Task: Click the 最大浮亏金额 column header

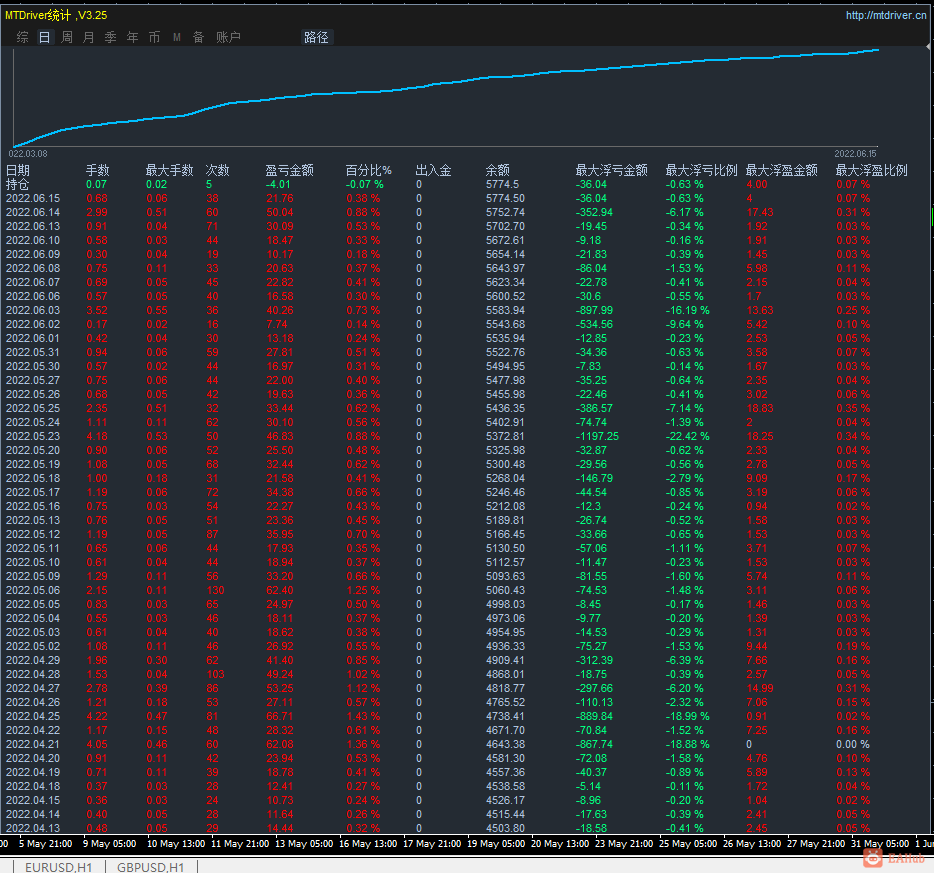Action: point(612,170)
